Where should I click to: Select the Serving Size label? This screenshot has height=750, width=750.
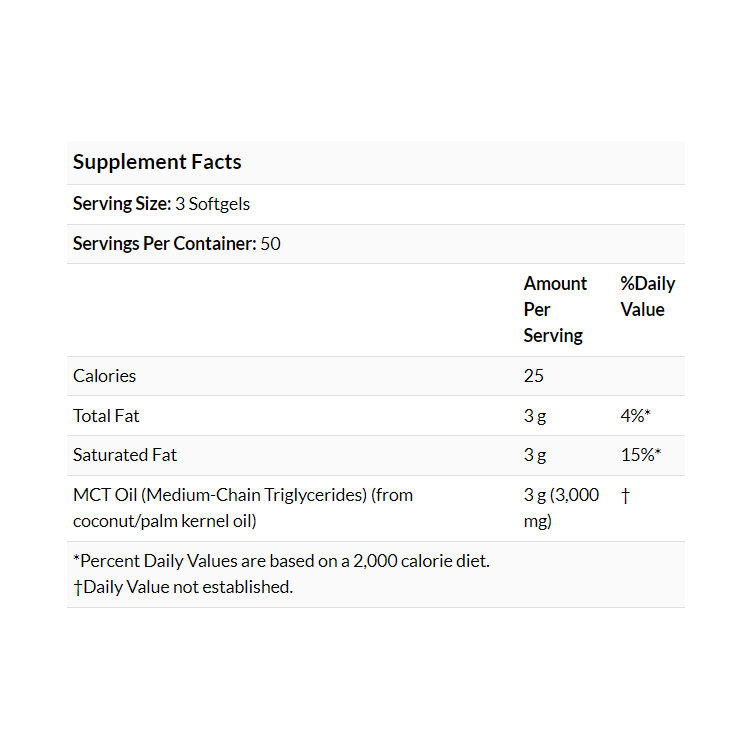pyautogui.click(x=121, y=204)
